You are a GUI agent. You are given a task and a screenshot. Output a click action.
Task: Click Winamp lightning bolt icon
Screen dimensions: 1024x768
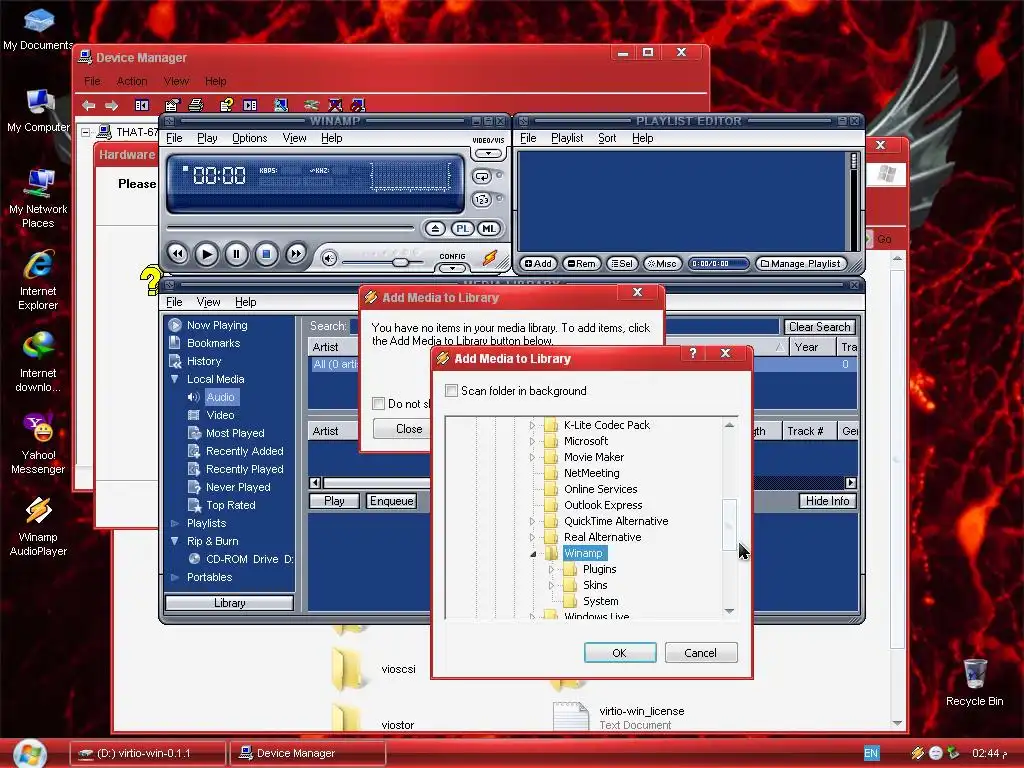[x=490, y=258]
